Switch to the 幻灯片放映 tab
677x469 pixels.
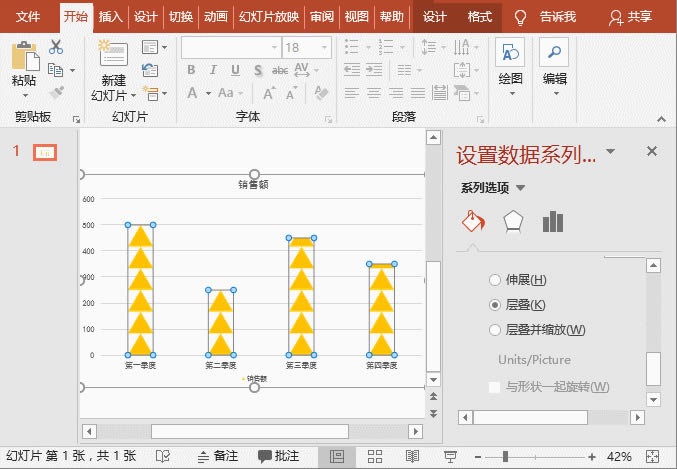(x=267, y=17)
